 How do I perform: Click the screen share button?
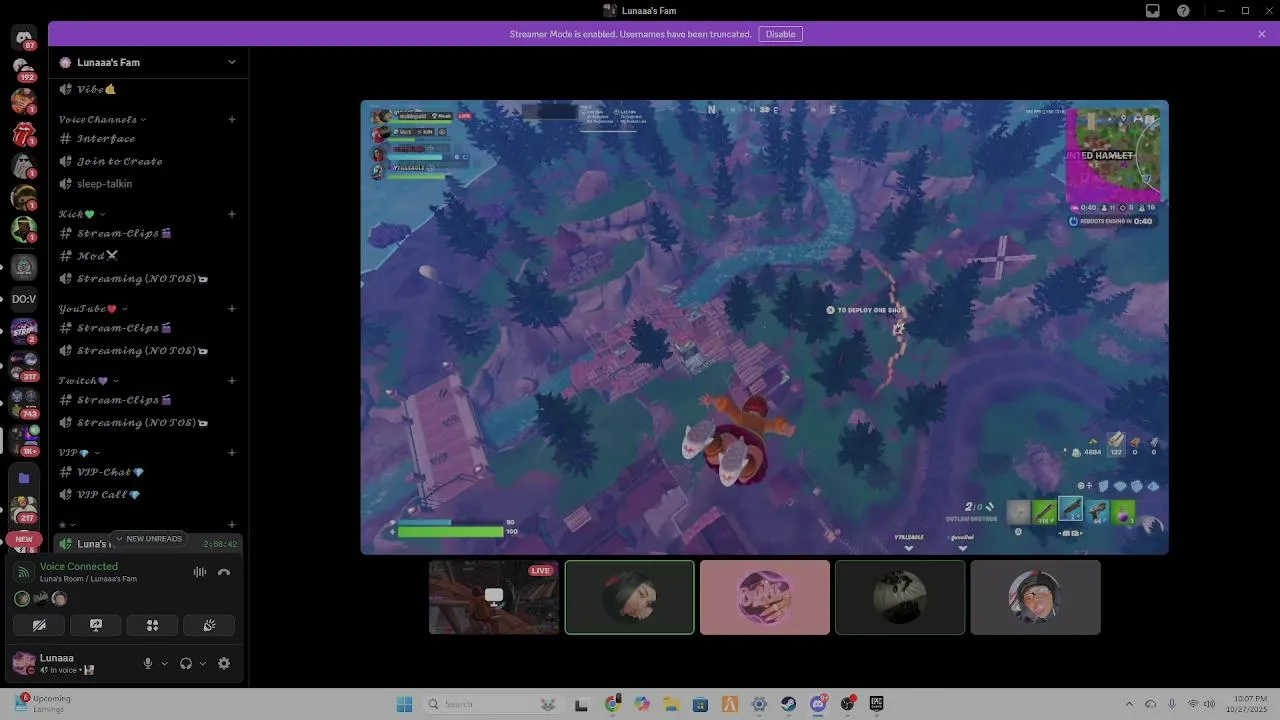tap(96, 625)
